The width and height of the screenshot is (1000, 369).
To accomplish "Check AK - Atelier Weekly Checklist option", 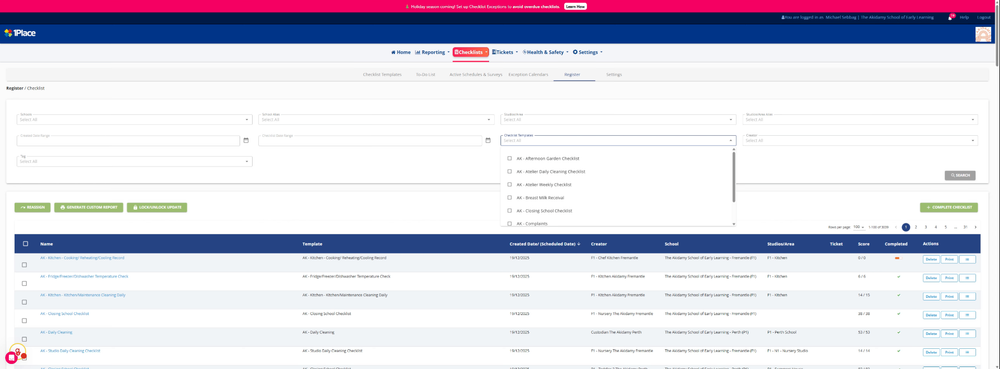I will tap(510, 184).
